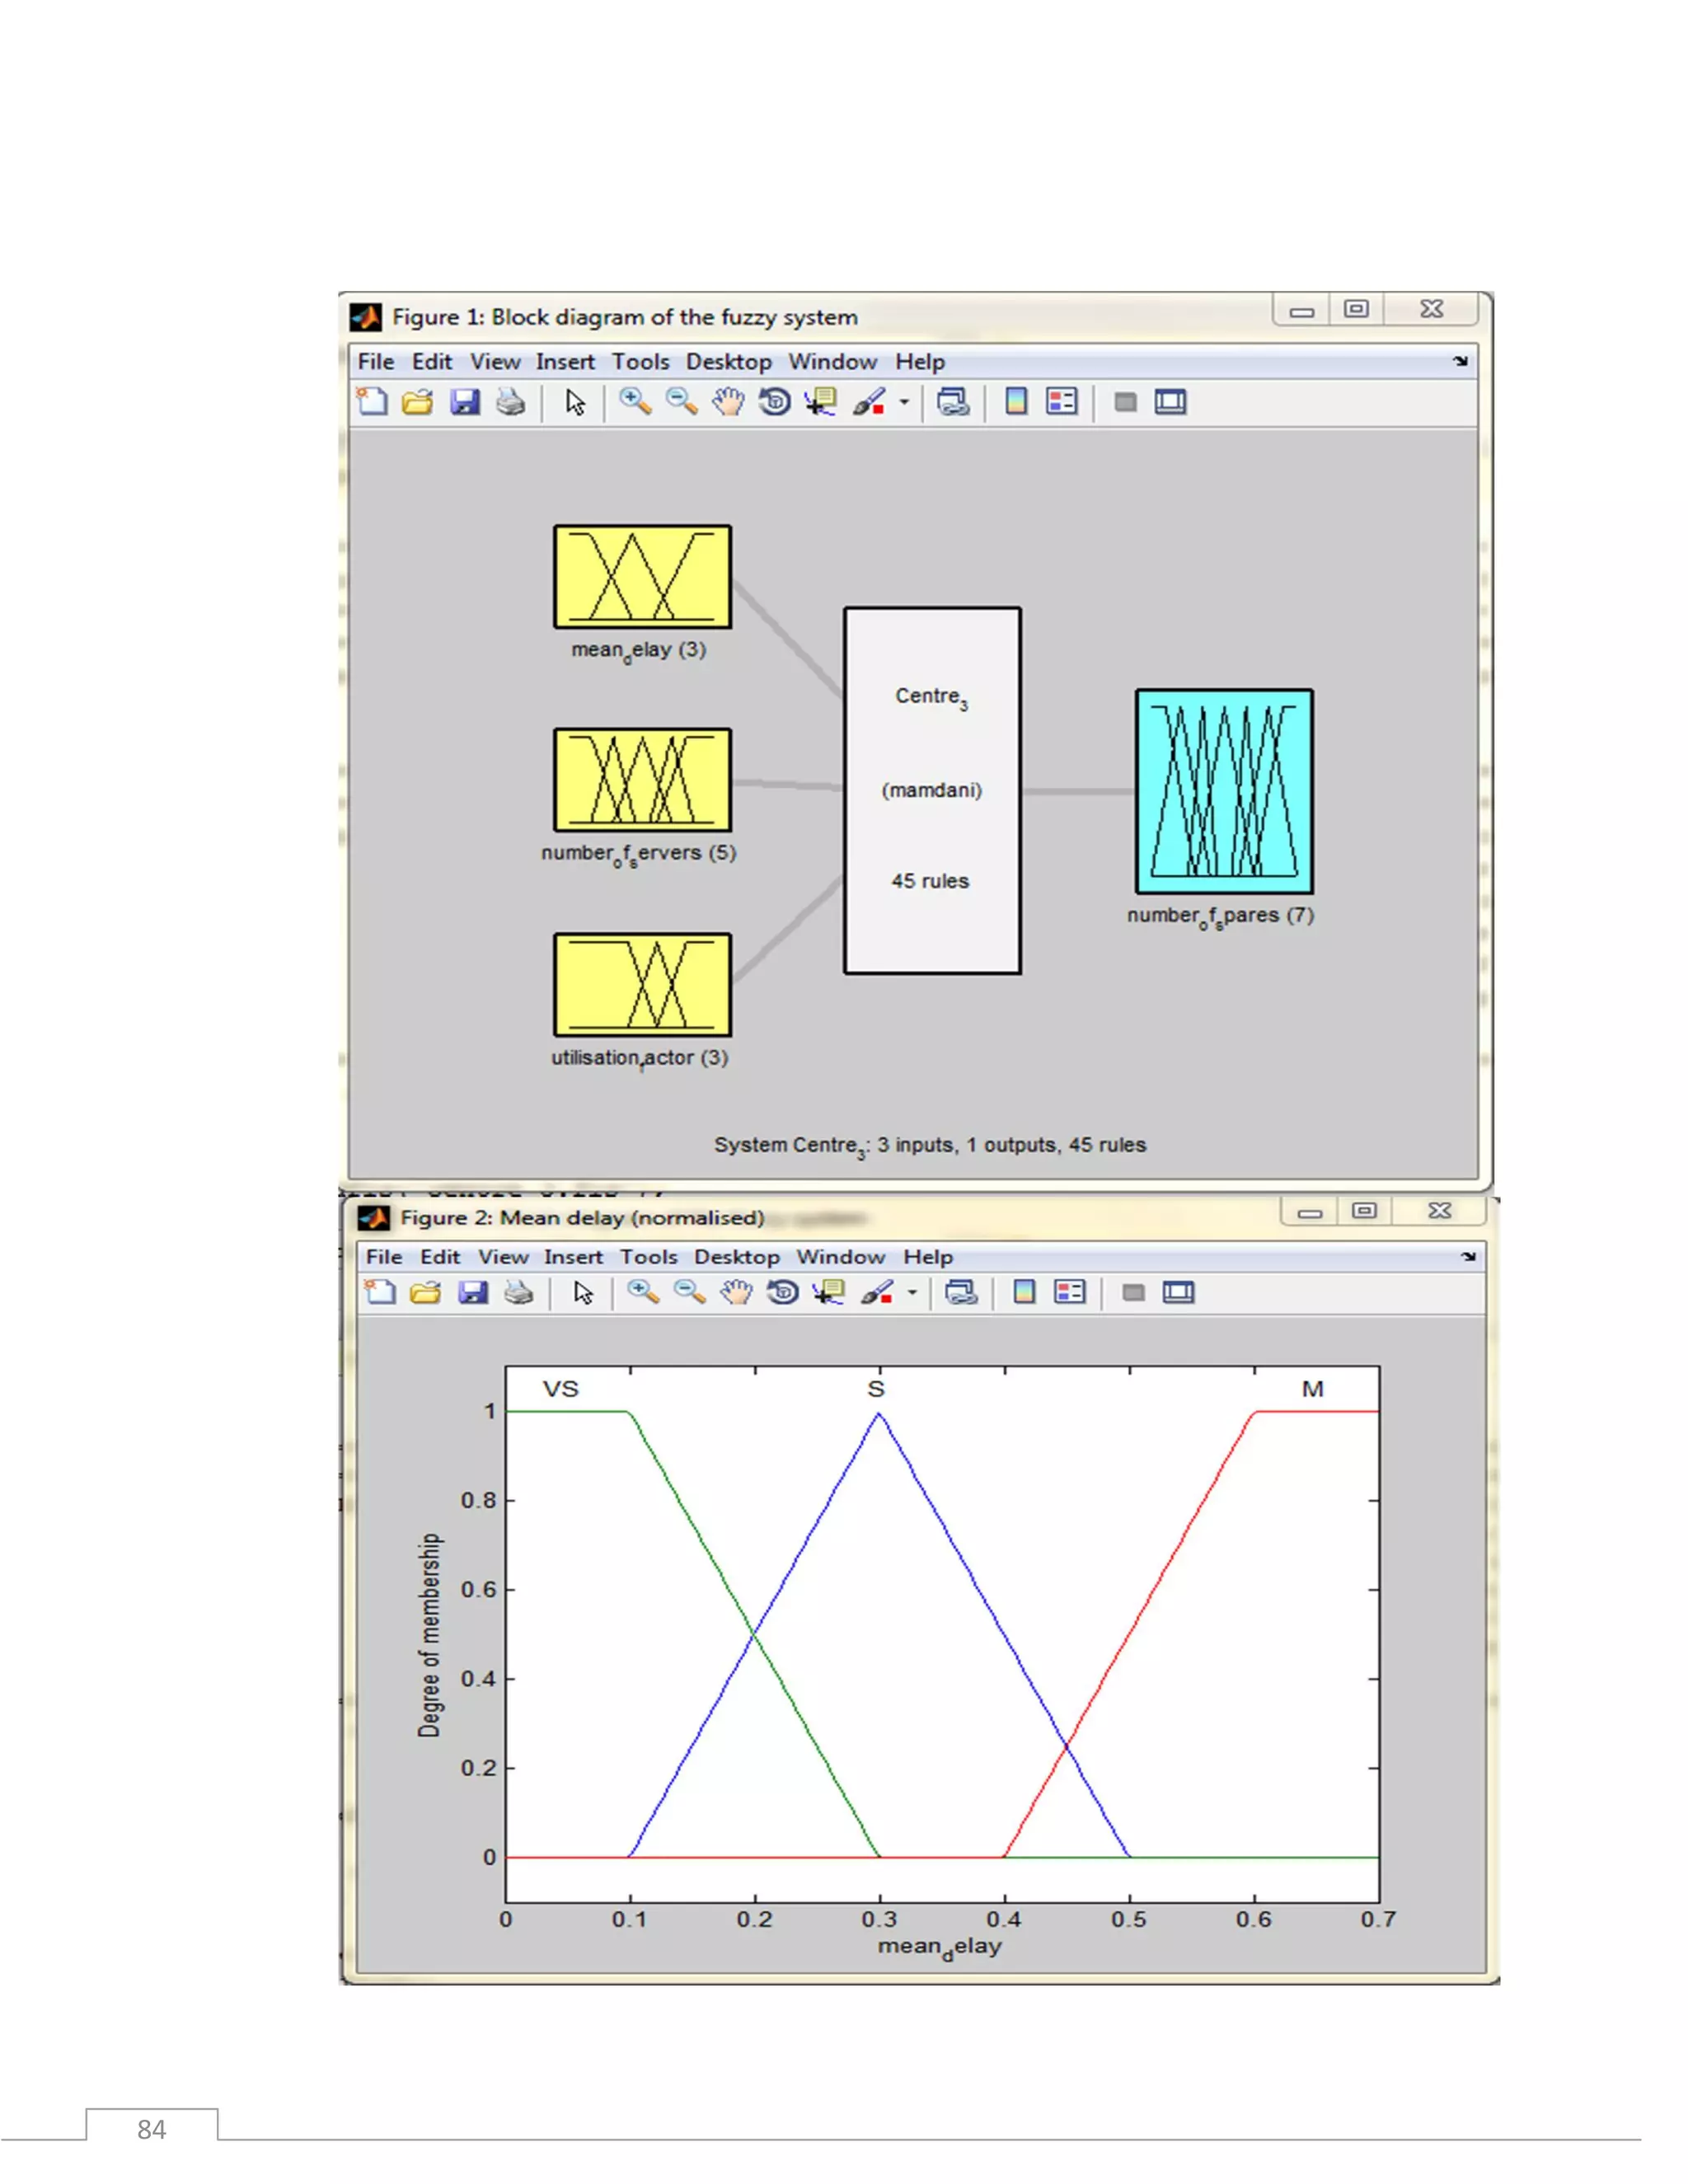1688x2184 pixels.
Task: Click Zoom In icon in Figure 1 toolbar
Action: pos(634,402)
